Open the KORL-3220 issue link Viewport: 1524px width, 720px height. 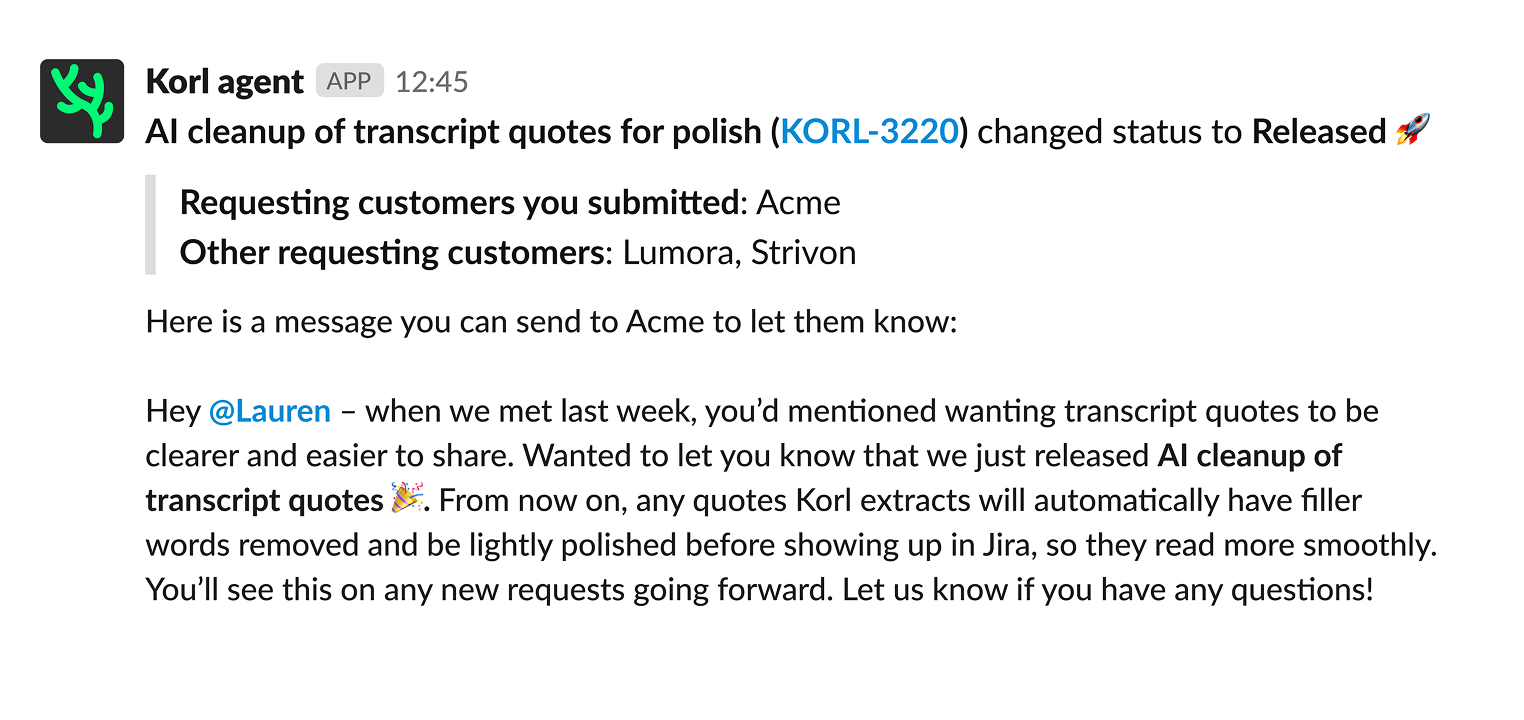(870, 132)
